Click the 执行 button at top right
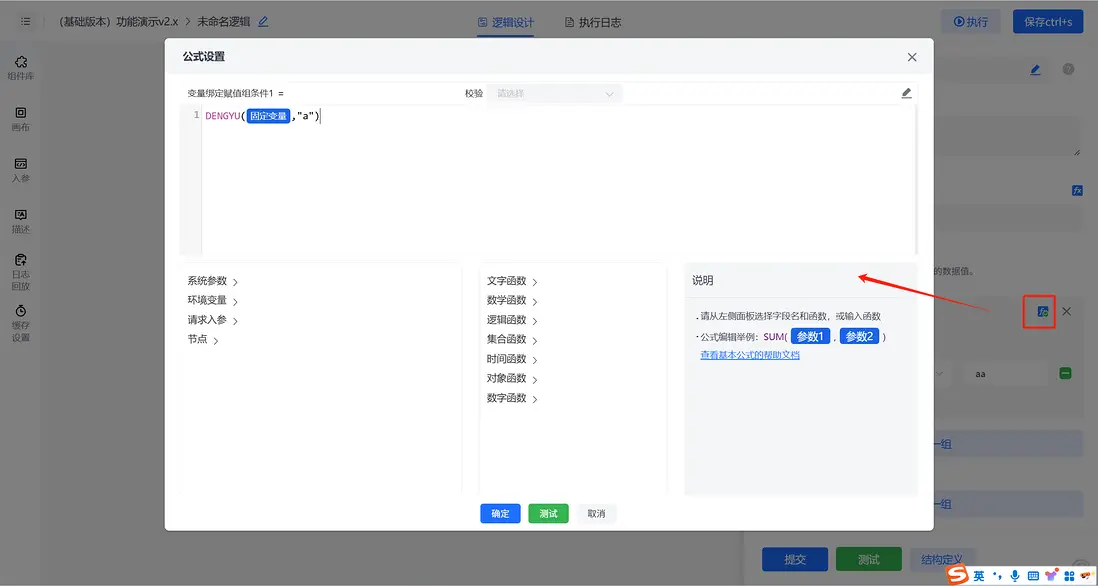 971,22
